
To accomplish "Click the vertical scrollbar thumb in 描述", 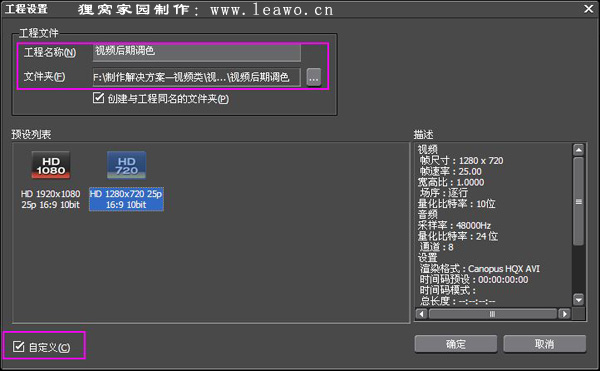I will [579, 202].
